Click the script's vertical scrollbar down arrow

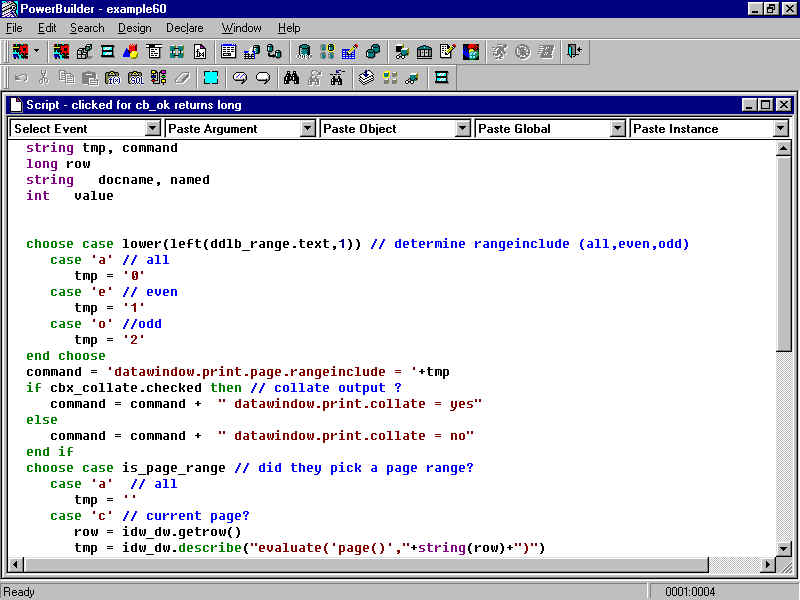[783, 548]
